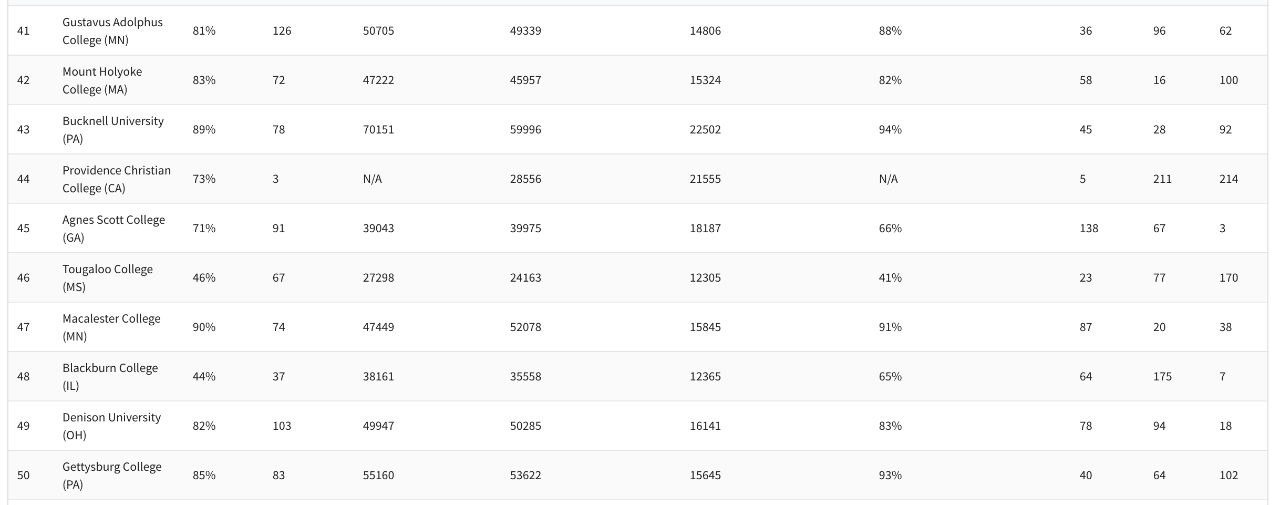Select Providence Christian College (CA) entry

(116, 179)
